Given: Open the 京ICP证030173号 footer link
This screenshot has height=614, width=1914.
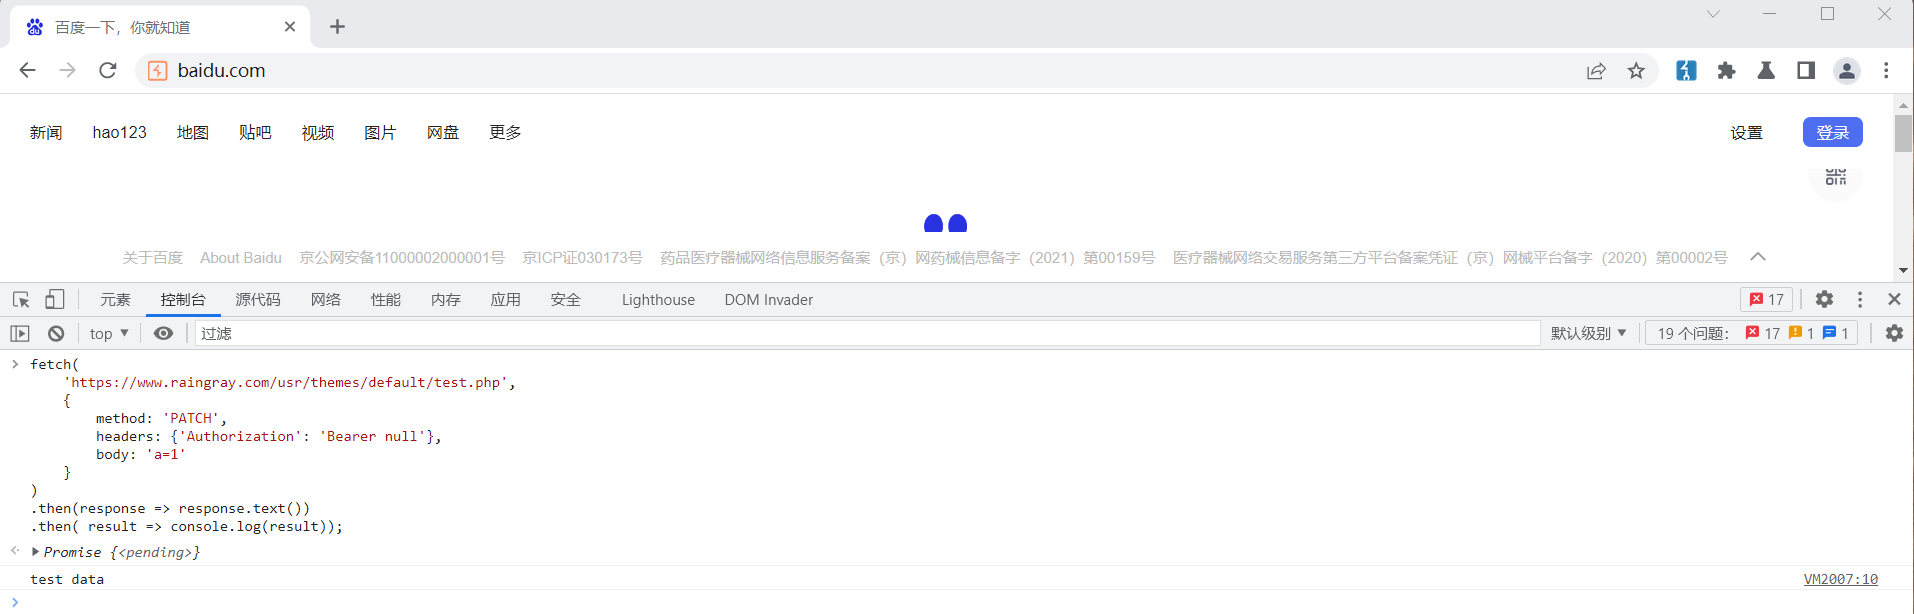Looking at the screenshot, I should 582,258.
